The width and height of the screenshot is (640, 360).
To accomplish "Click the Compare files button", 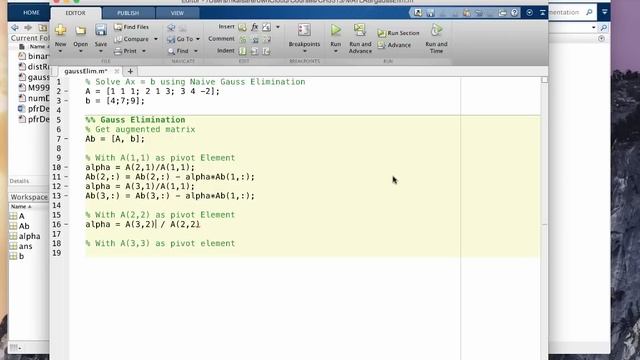I will pyautogui.click(x=131, y=39).
